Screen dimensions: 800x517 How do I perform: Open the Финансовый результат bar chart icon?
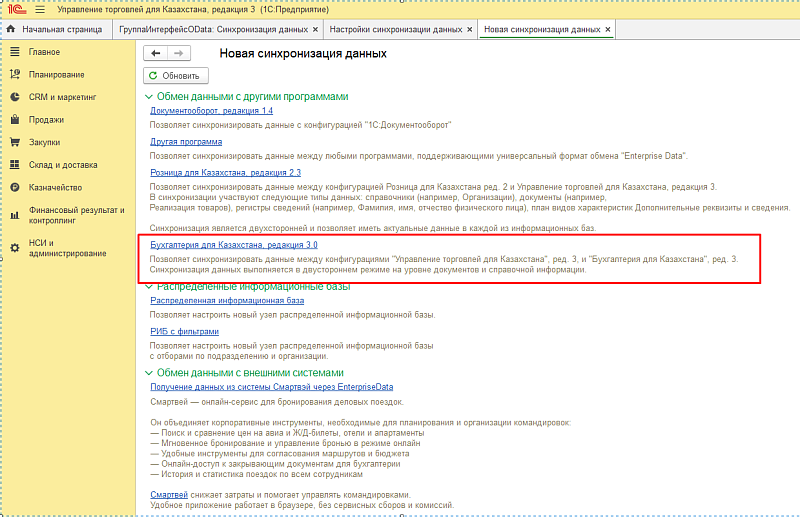[15, 216]
